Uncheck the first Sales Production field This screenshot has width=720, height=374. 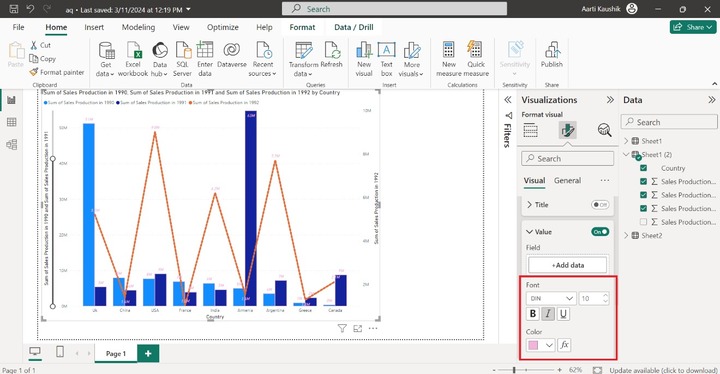click(643, 181)
